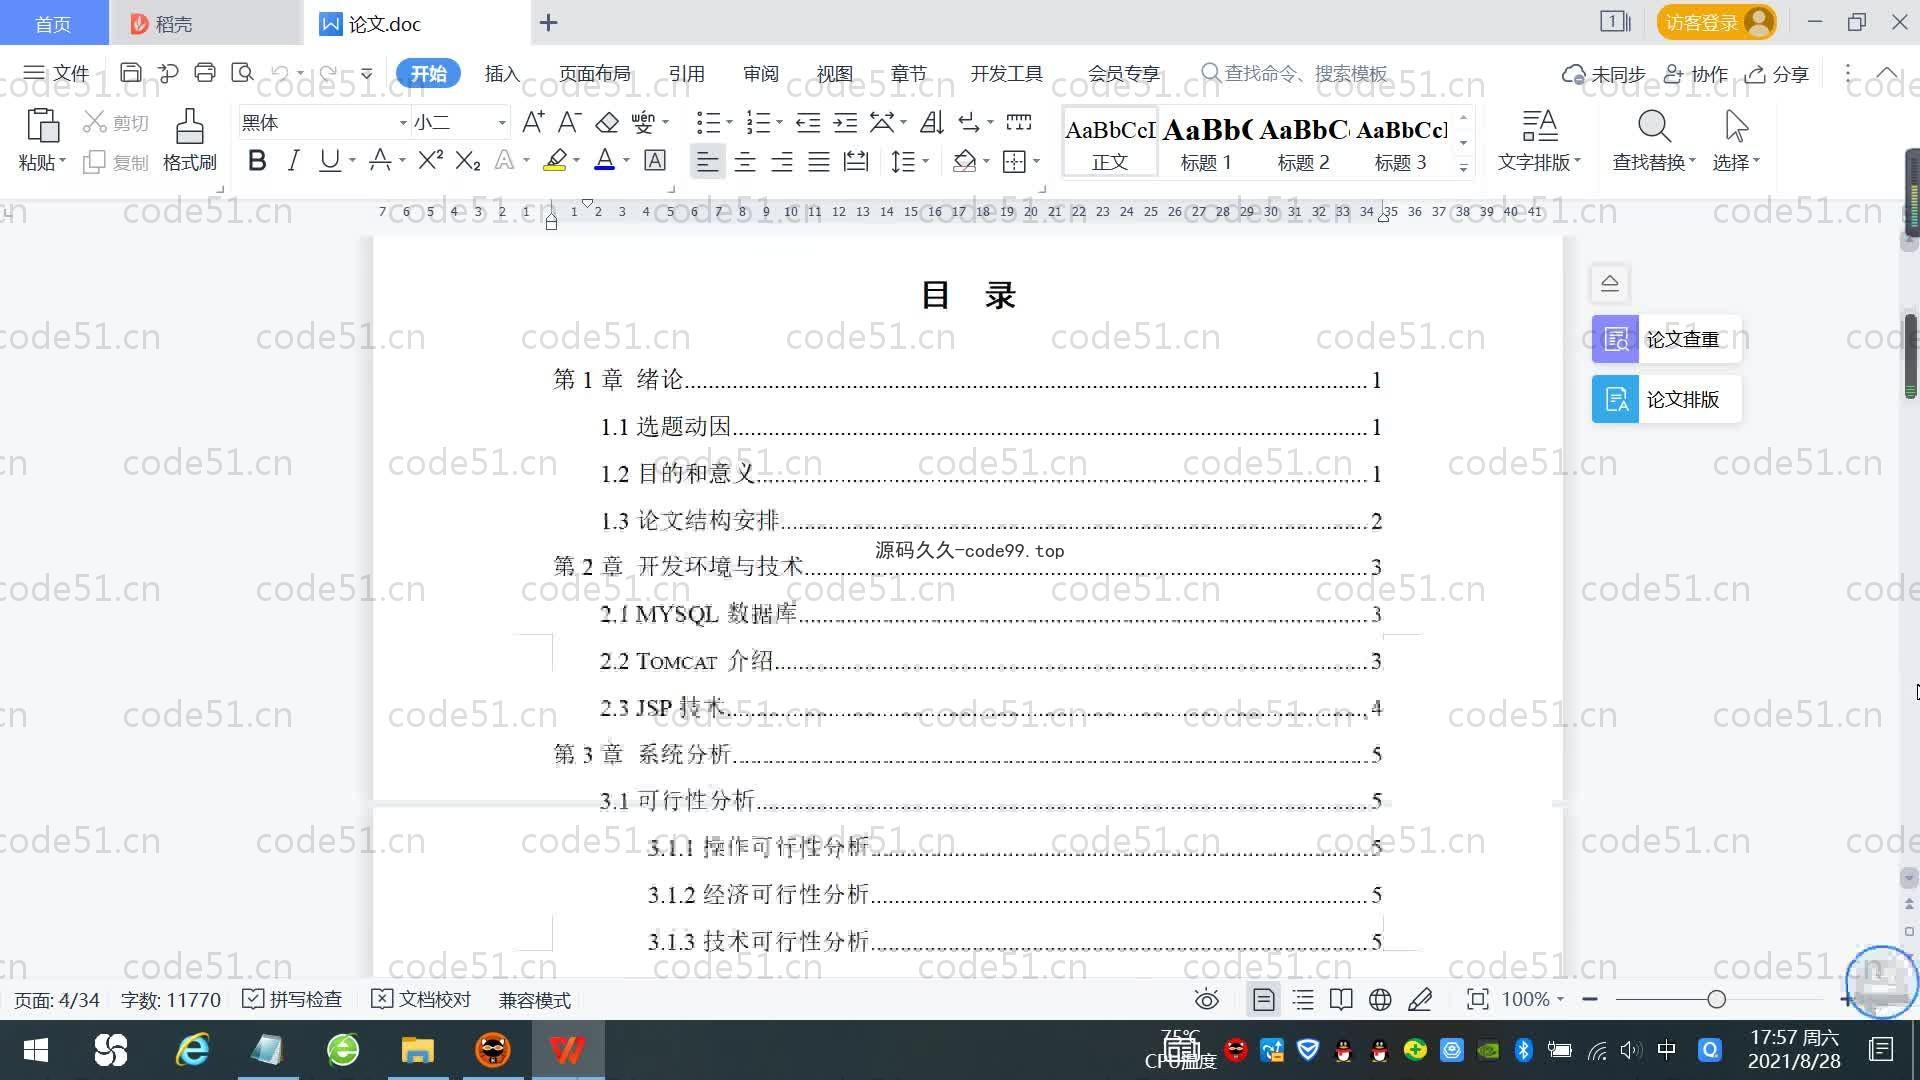The image size is (1920, 1080).
Task: Toggle 文档校对 document proofreading
Action: click(x=421, y=999)
